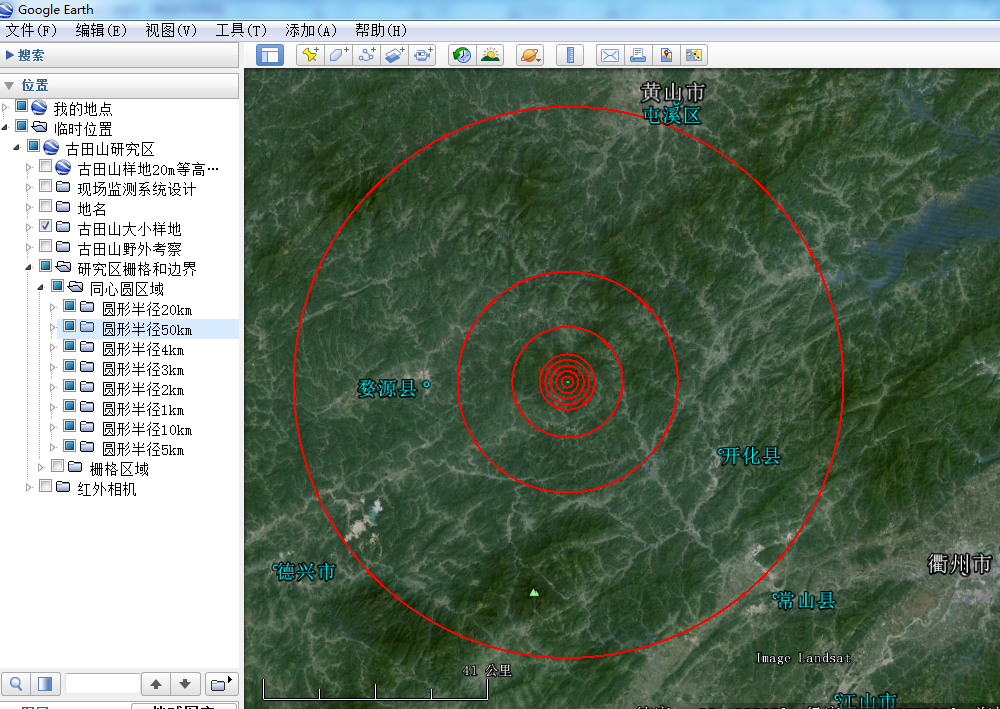Expand the 圆形半径4km folder

pyautogui.click(x=53, y=347)
